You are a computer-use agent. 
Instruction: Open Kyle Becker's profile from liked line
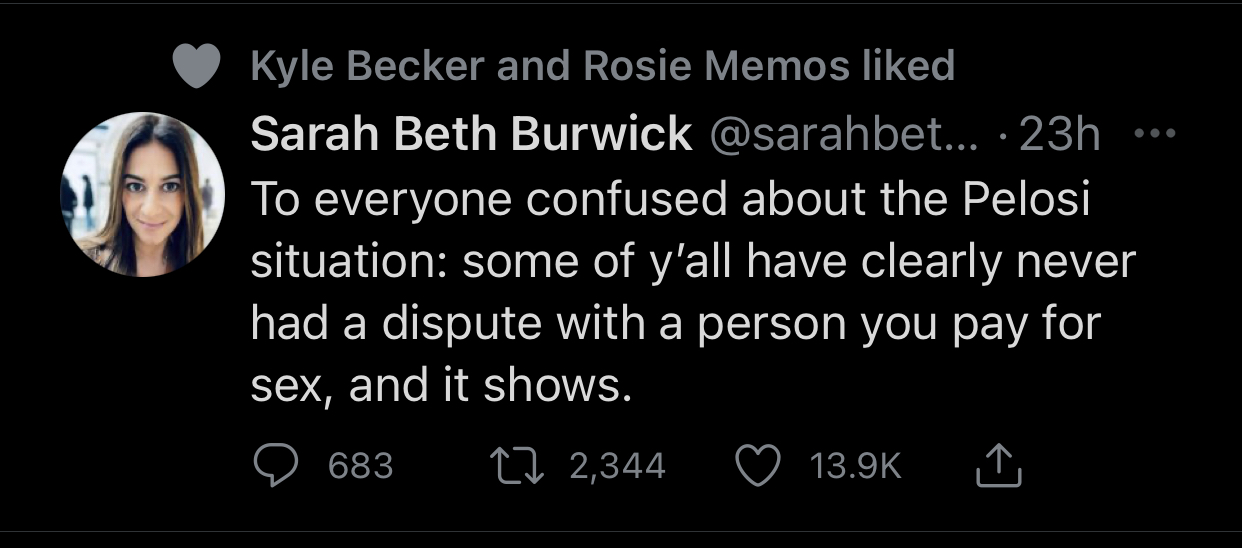click(x=368, y=67)
